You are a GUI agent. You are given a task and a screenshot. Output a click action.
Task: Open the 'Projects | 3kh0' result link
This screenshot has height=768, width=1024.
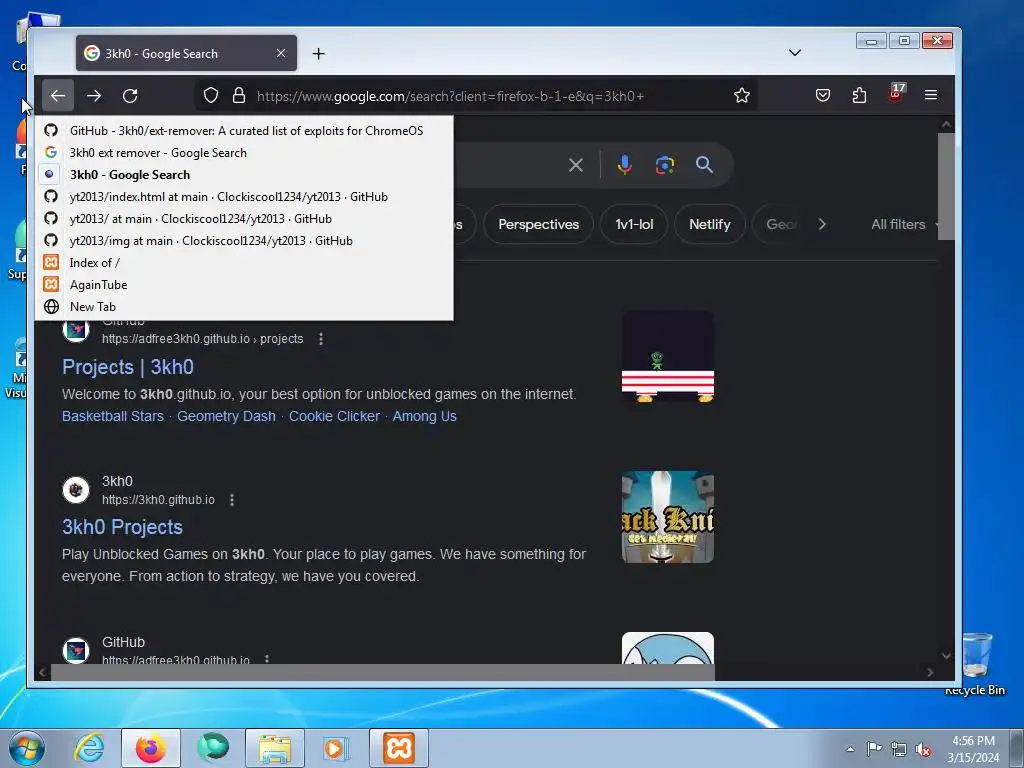128,367
